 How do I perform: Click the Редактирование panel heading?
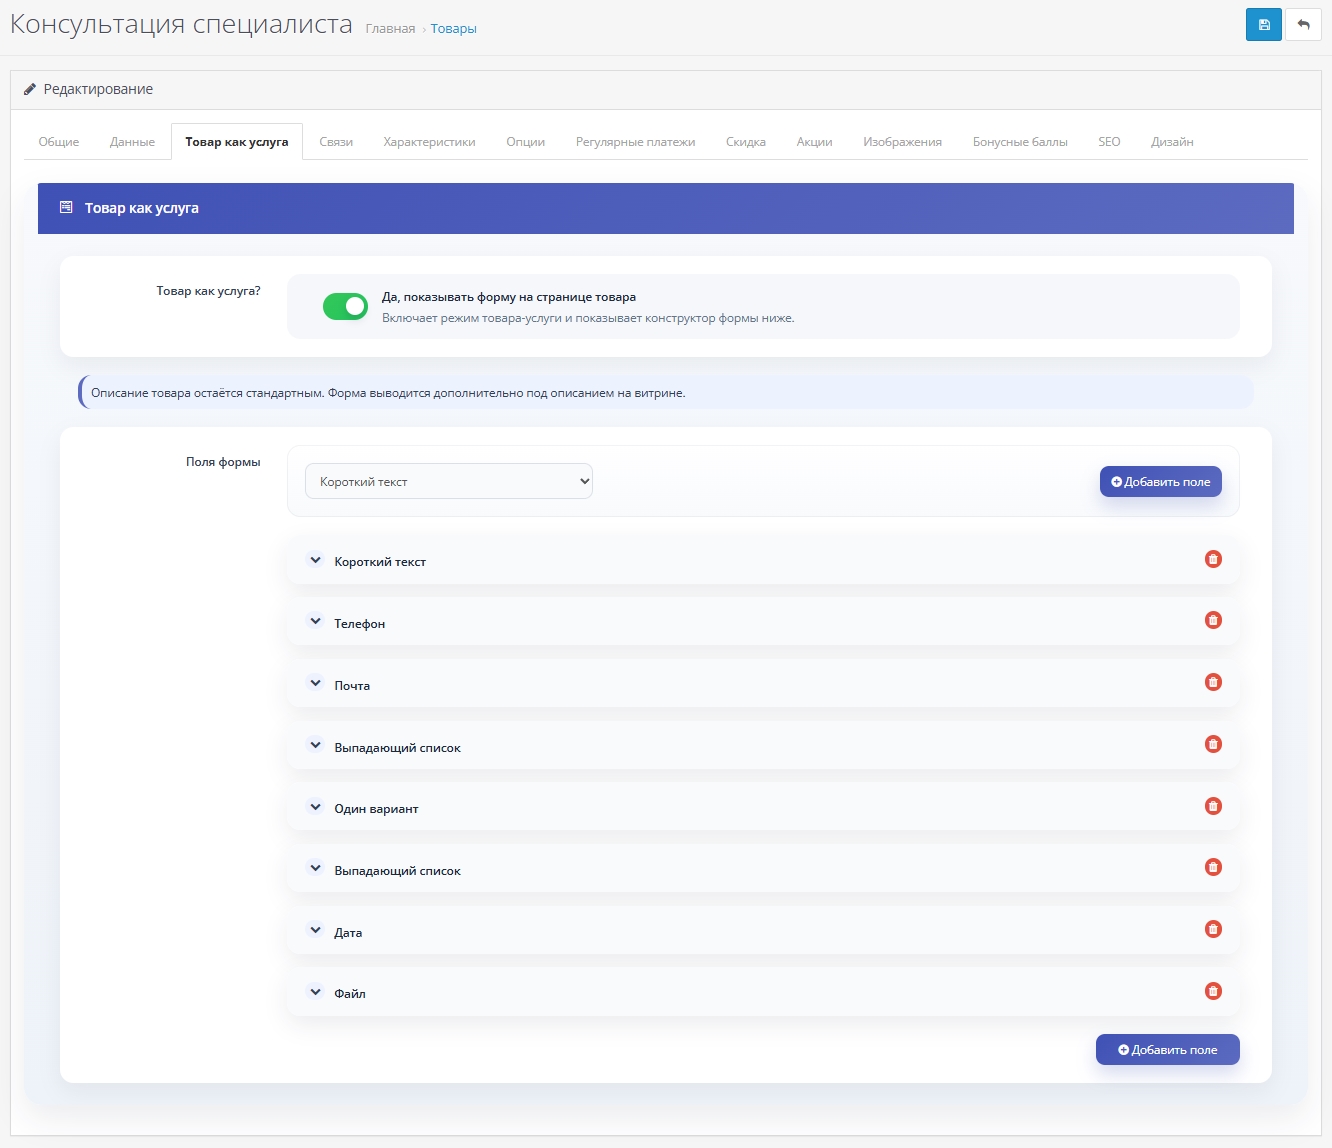(98, 89)
